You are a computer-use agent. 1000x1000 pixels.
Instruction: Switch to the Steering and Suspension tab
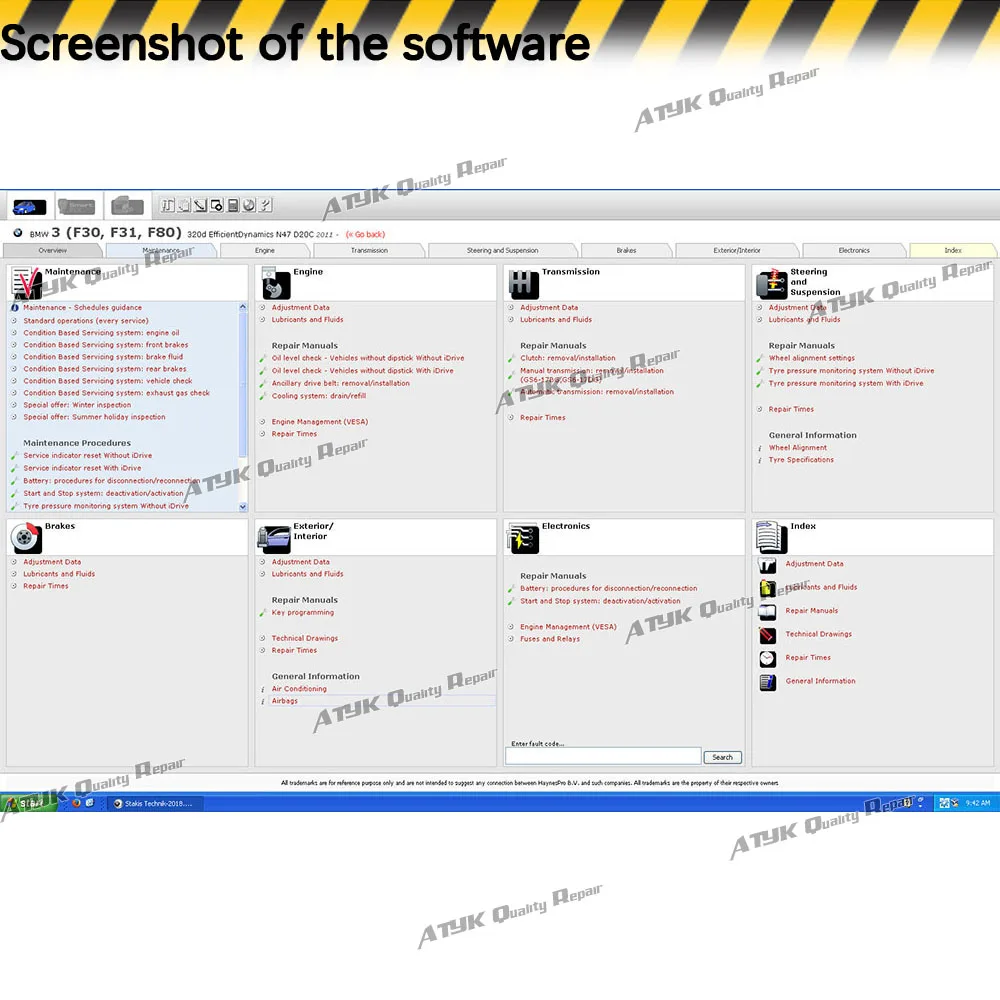pyautogui.click(x=502, y=251)
